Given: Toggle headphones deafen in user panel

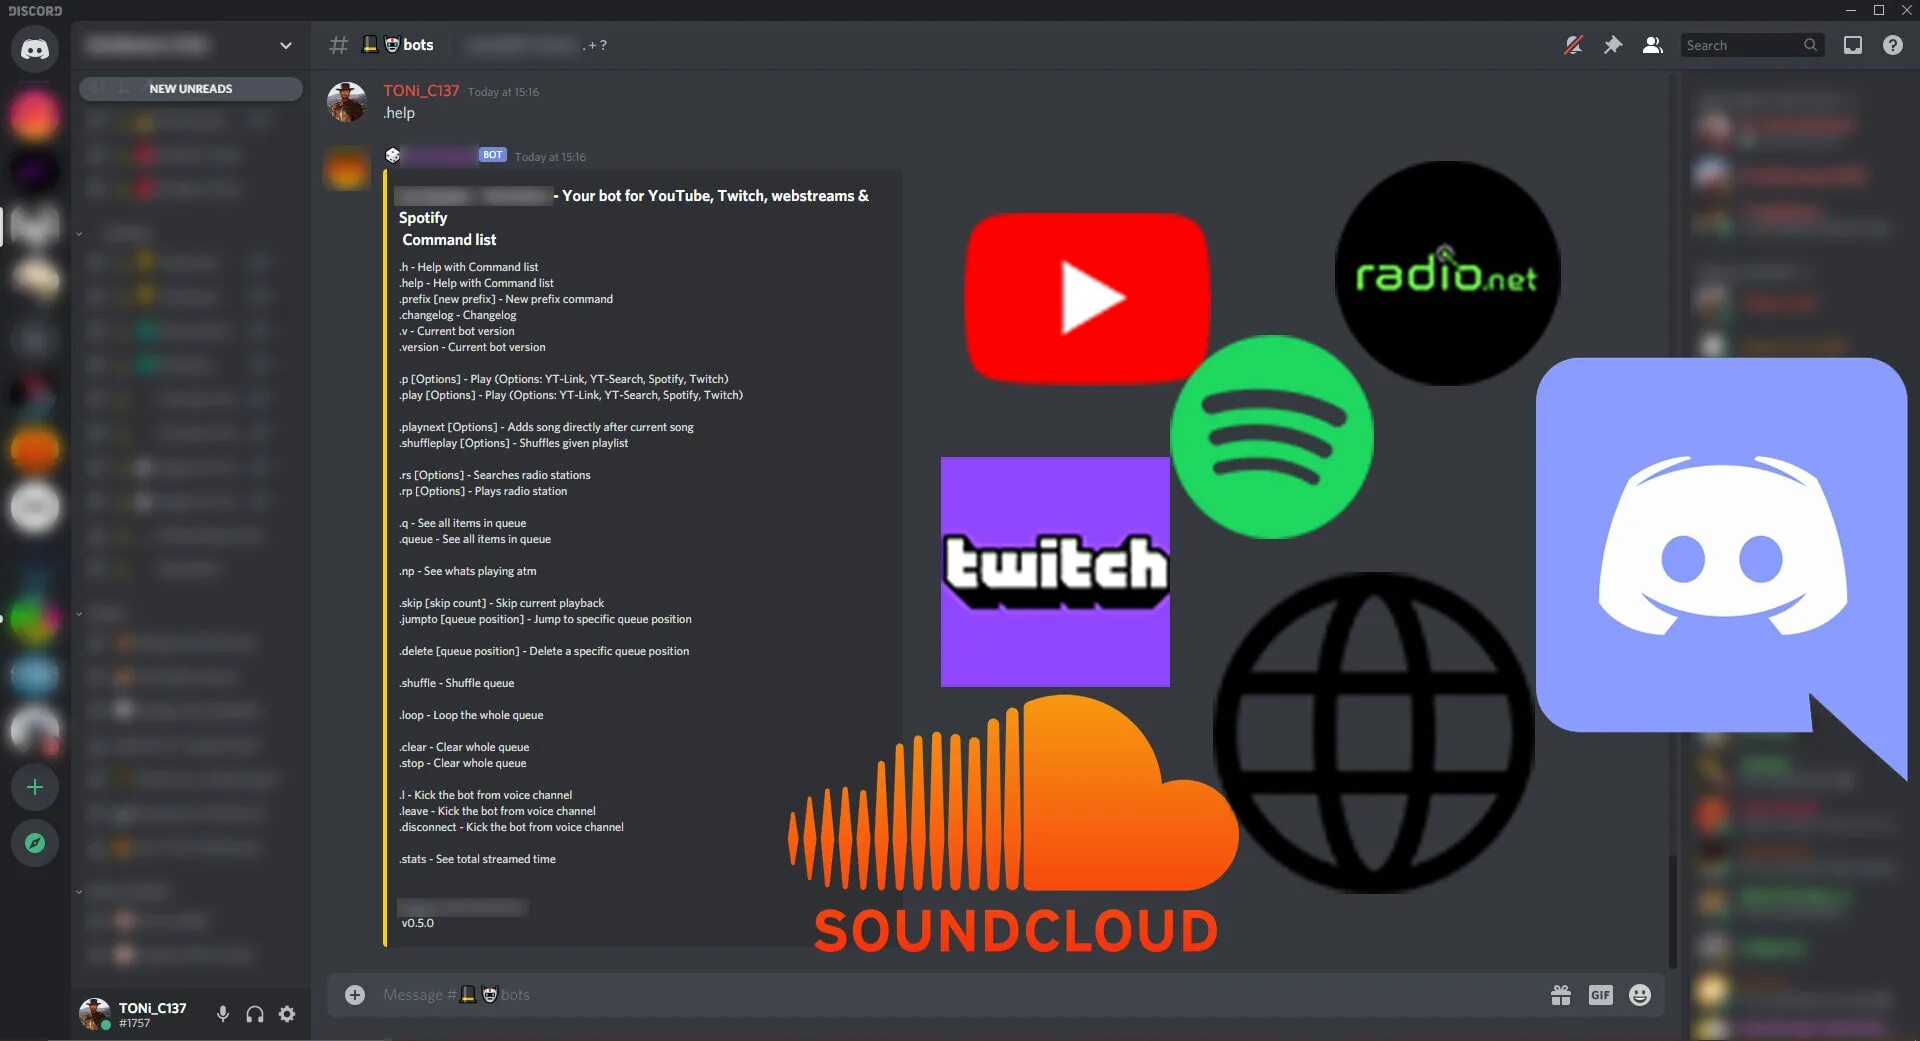Looking at the screenshot, I should pos(255,1014).
